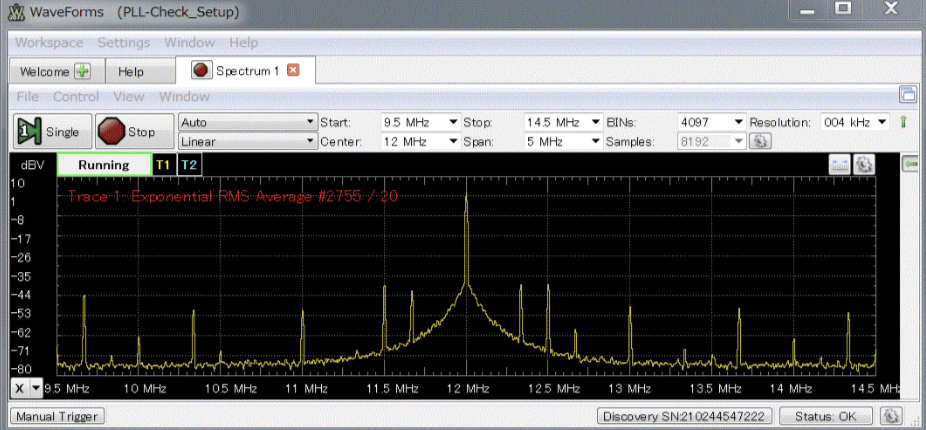
Task: Click the status bar gear icon
Action: 891,416
